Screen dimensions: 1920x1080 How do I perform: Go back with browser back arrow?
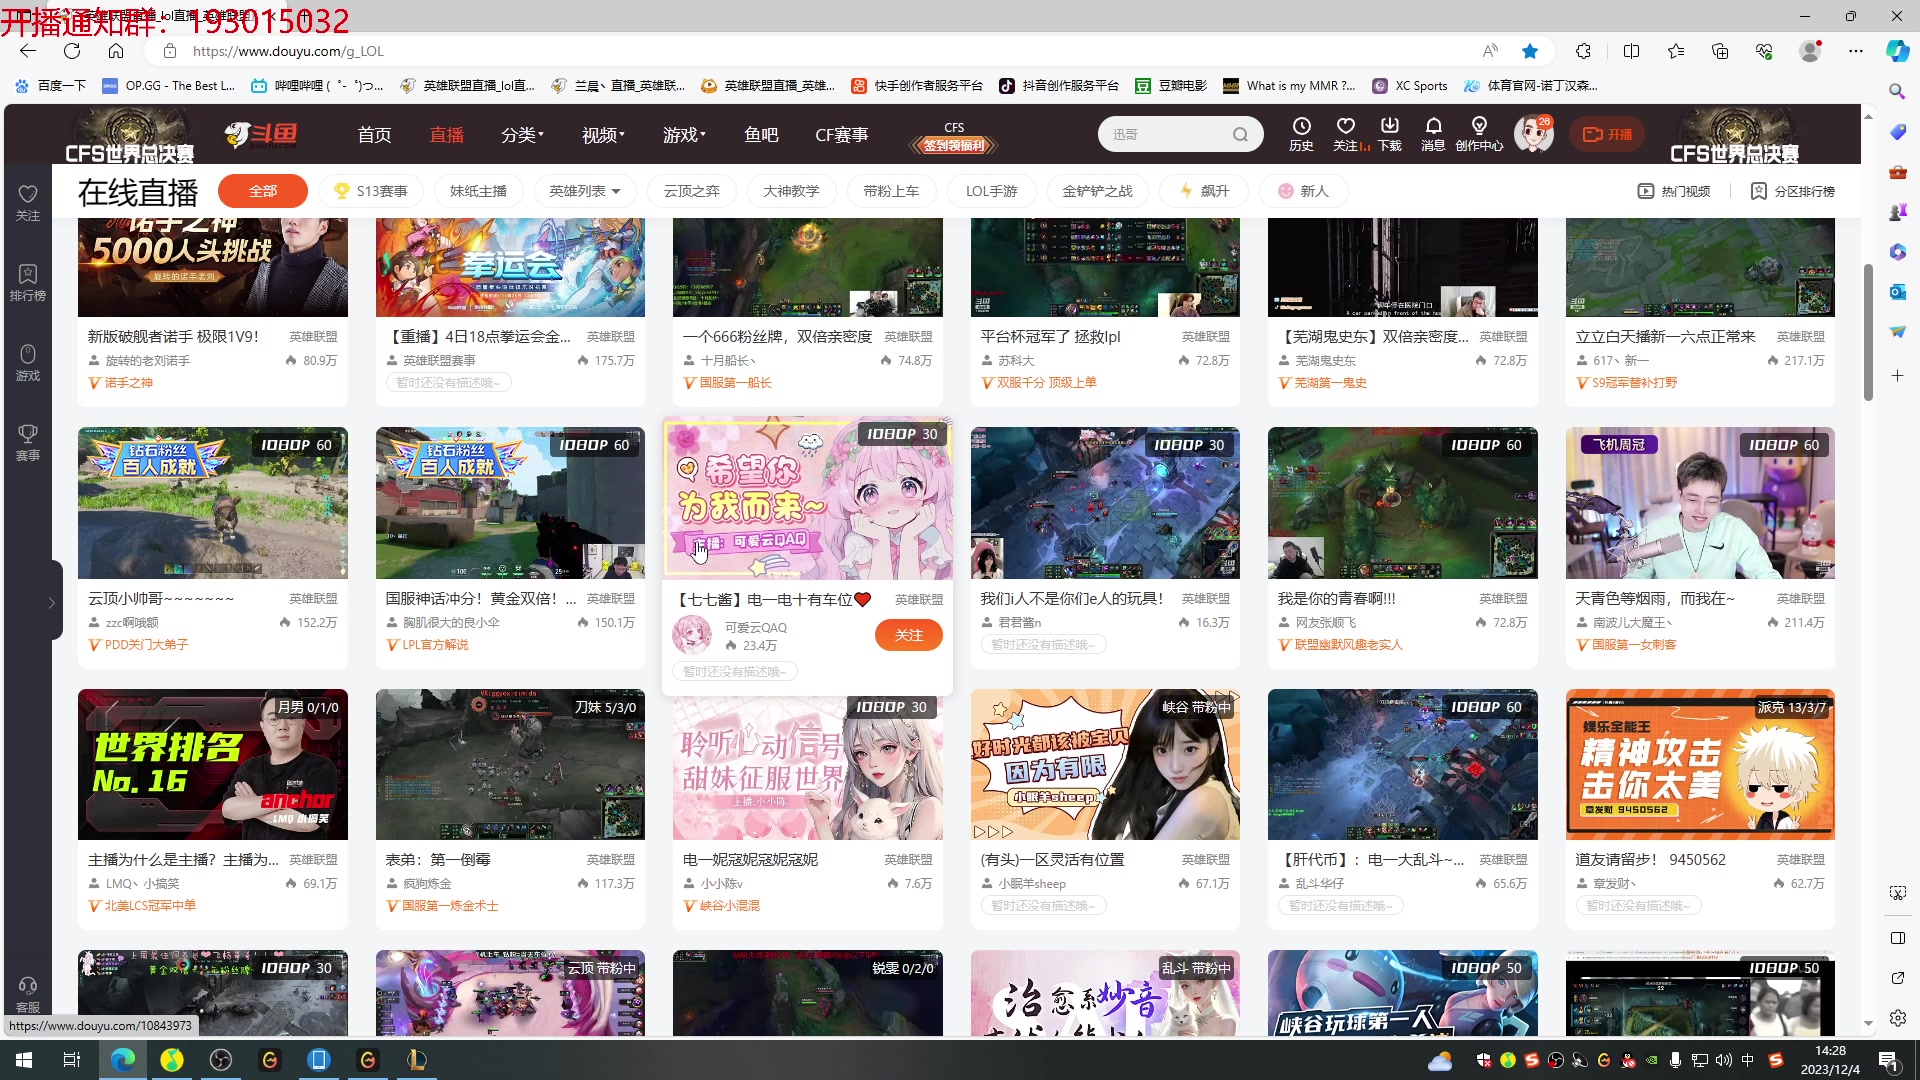[28, 51]
